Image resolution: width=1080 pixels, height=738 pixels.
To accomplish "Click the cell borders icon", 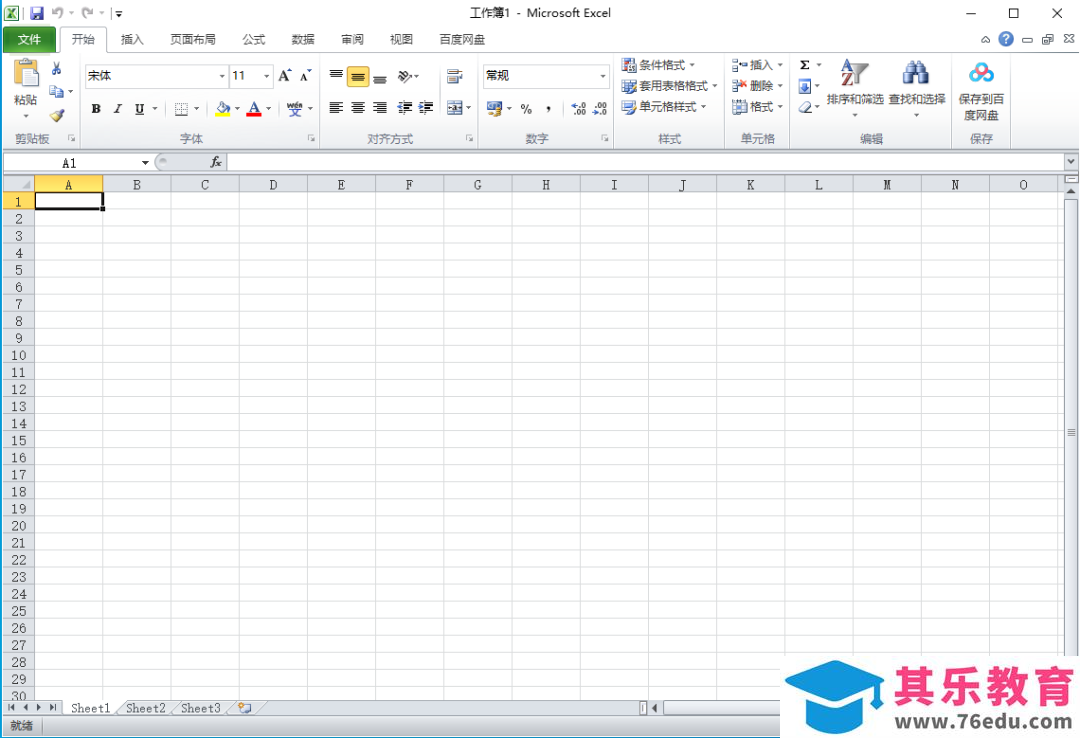I will pyautogui.click(x=181, y=109).
